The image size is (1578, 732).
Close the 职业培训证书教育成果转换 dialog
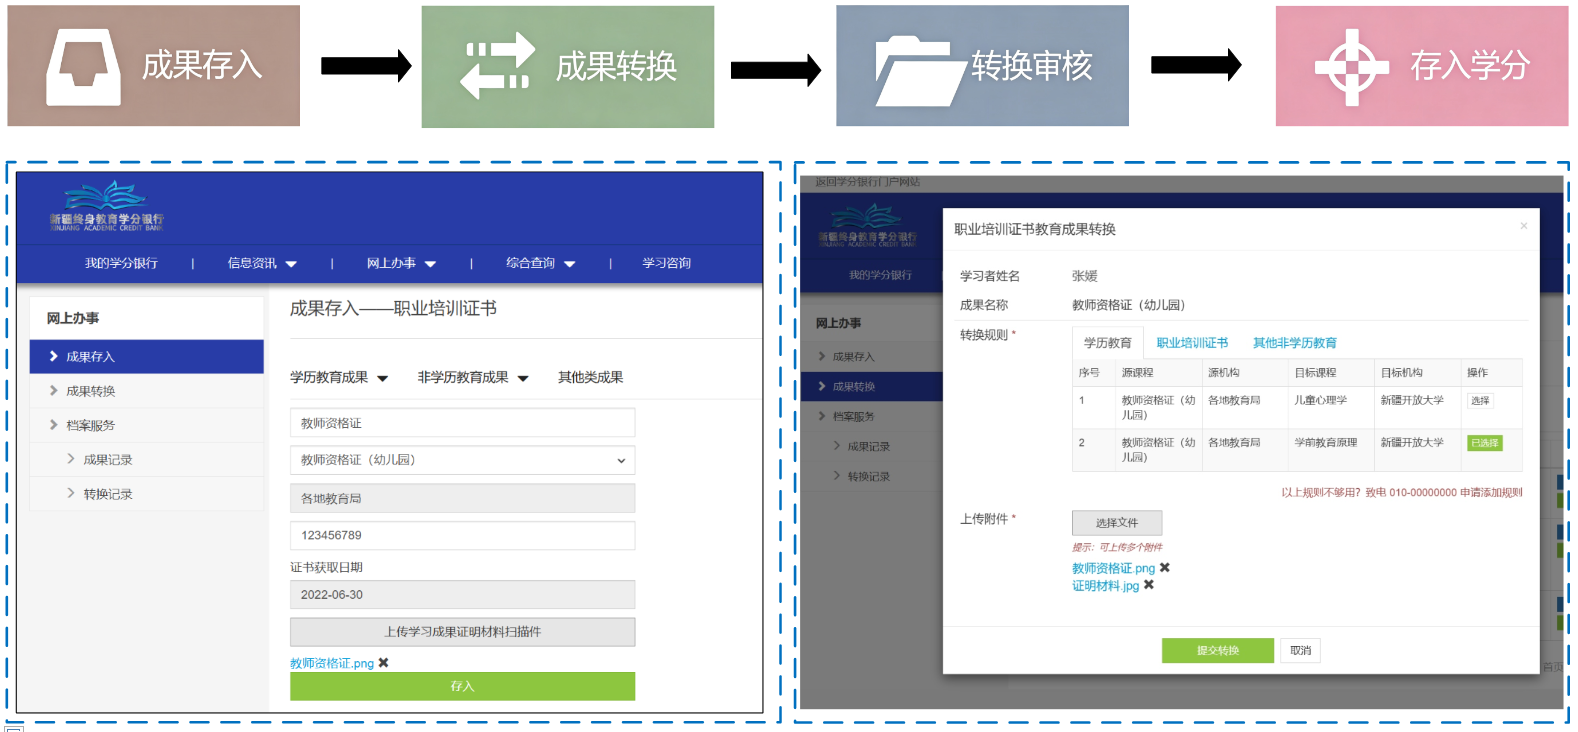(x=1523, y=226)
